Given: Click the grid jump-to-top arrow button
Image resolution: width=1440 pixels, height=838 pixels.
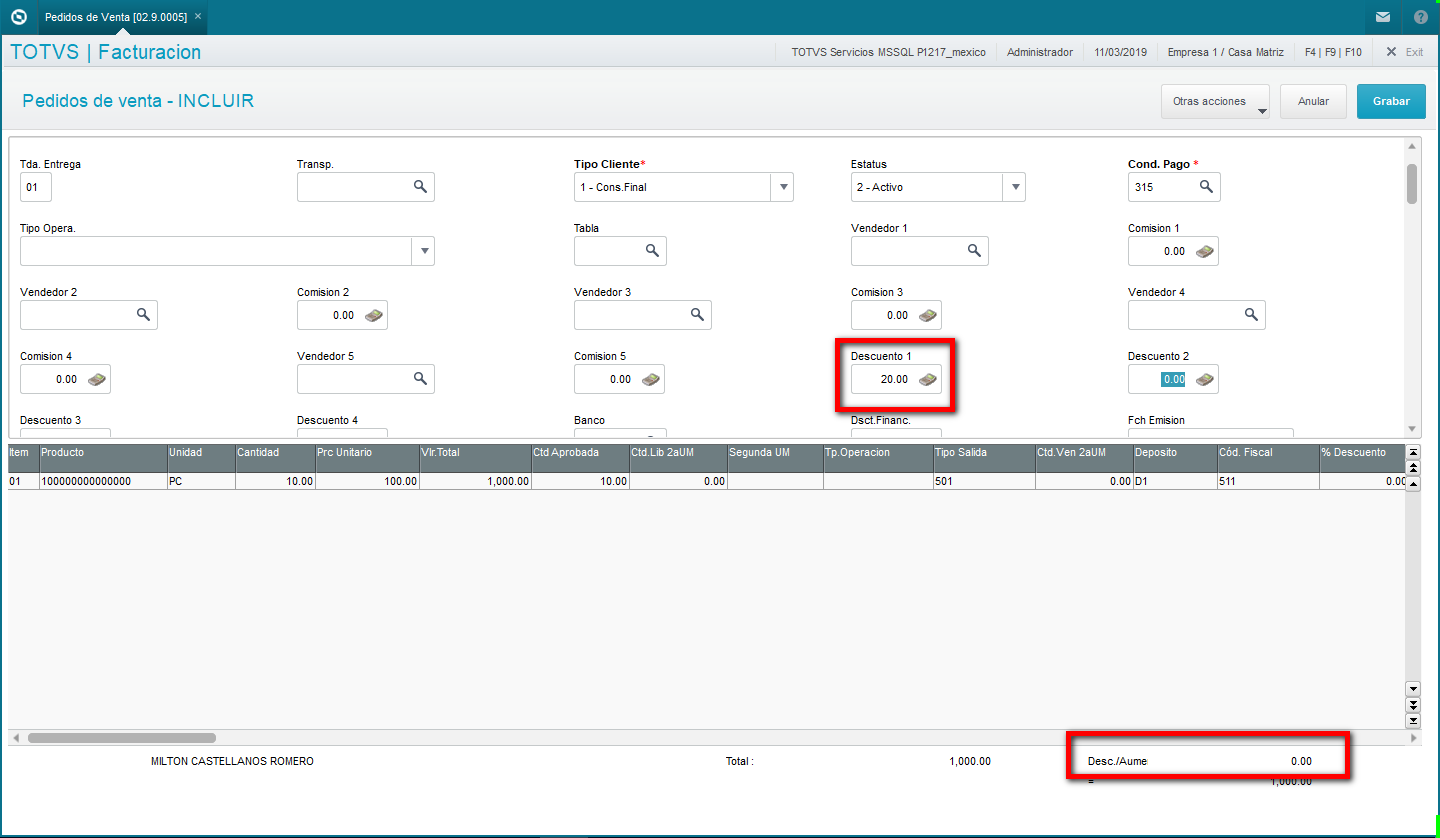Looking at the screenshot, I should pyautogui.click(x=1413, y=453).
